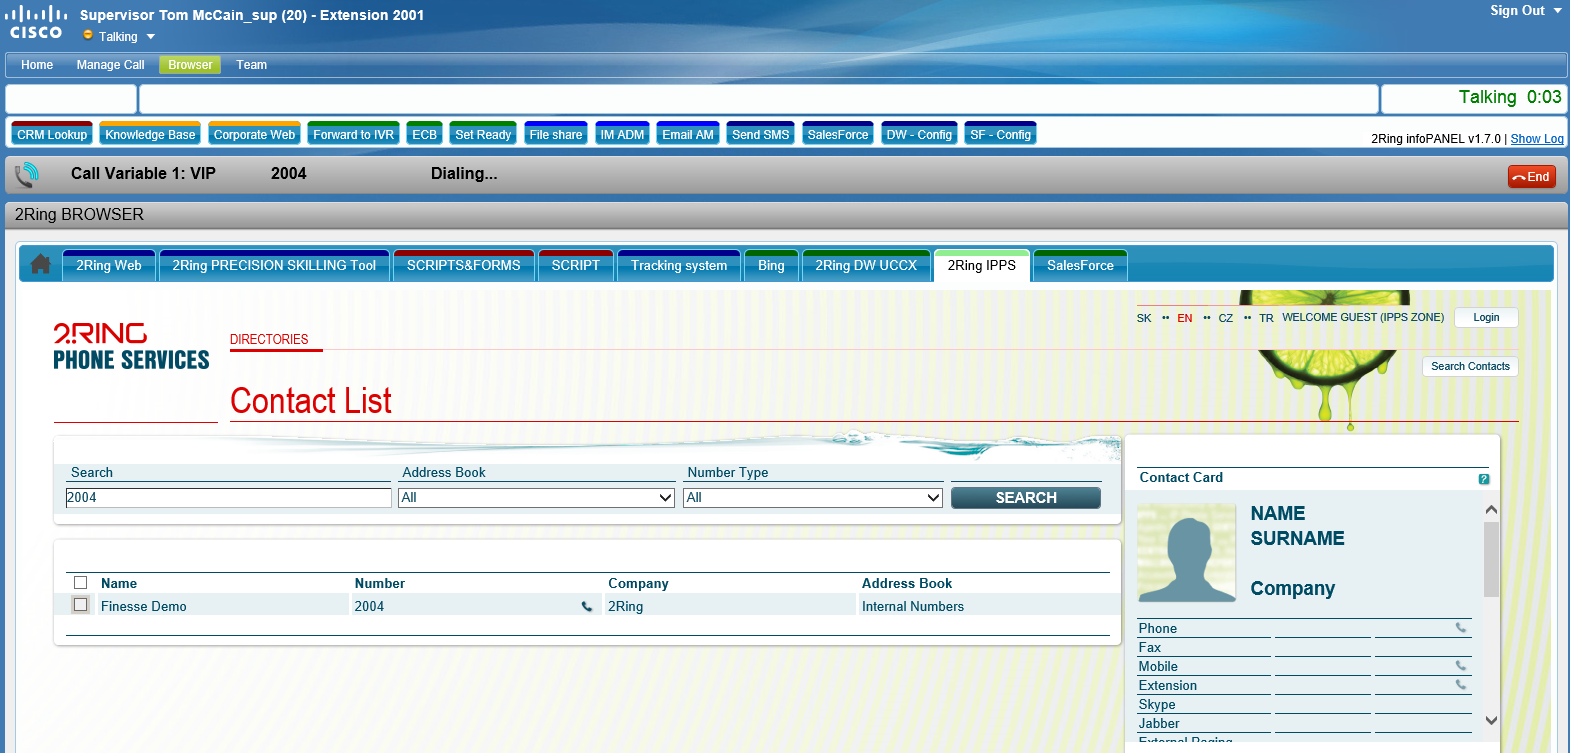Click the CRM Lookup button
Image resolution: width=1570 pixels, height=753 pixels.
pos(52,134)
